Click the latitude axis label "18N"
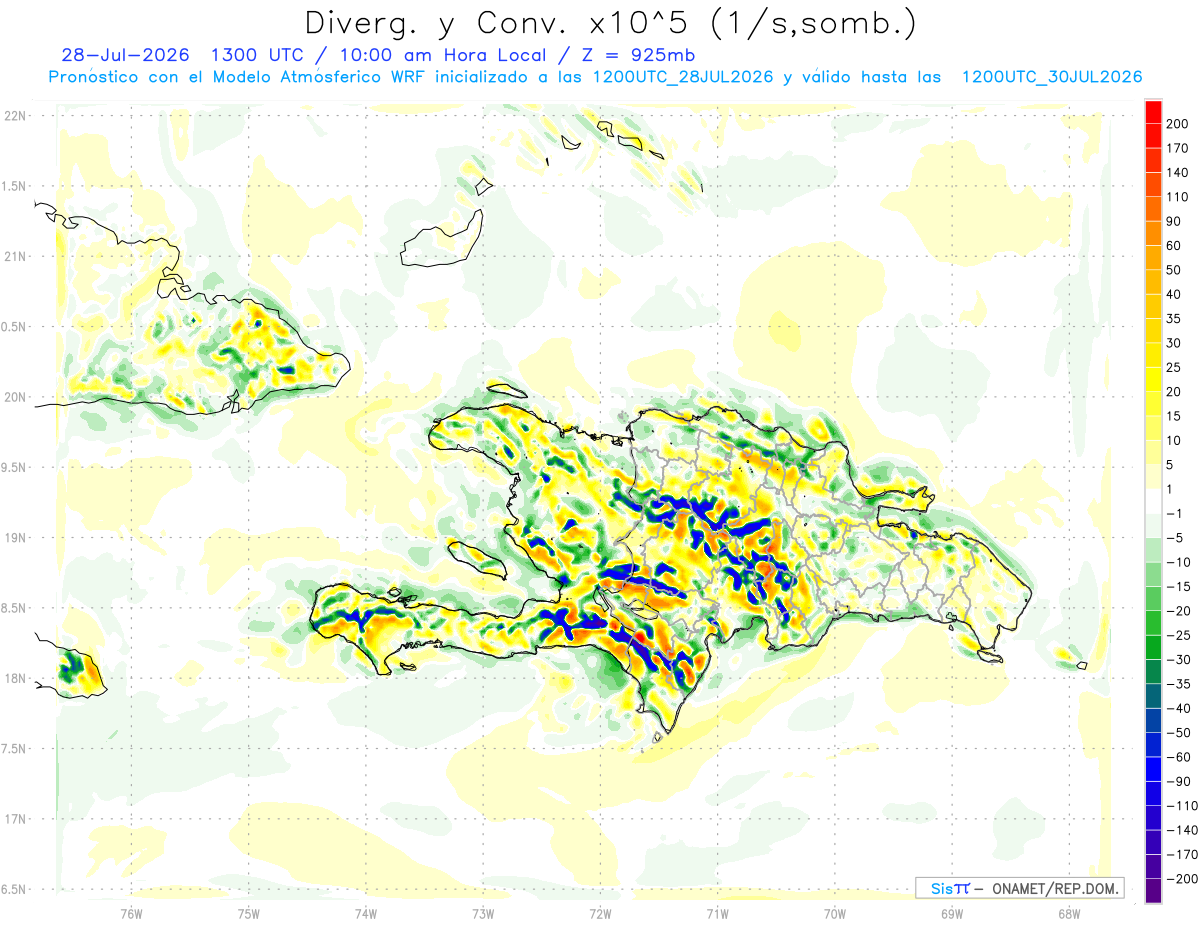Viewport: 1200px width, 927px height. point(15,679)
